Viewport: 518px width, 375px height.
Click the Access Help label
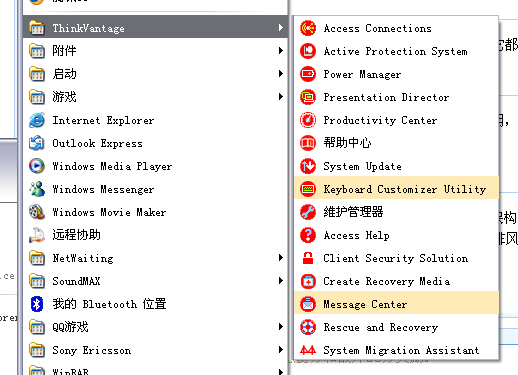[x=356, y=235]
